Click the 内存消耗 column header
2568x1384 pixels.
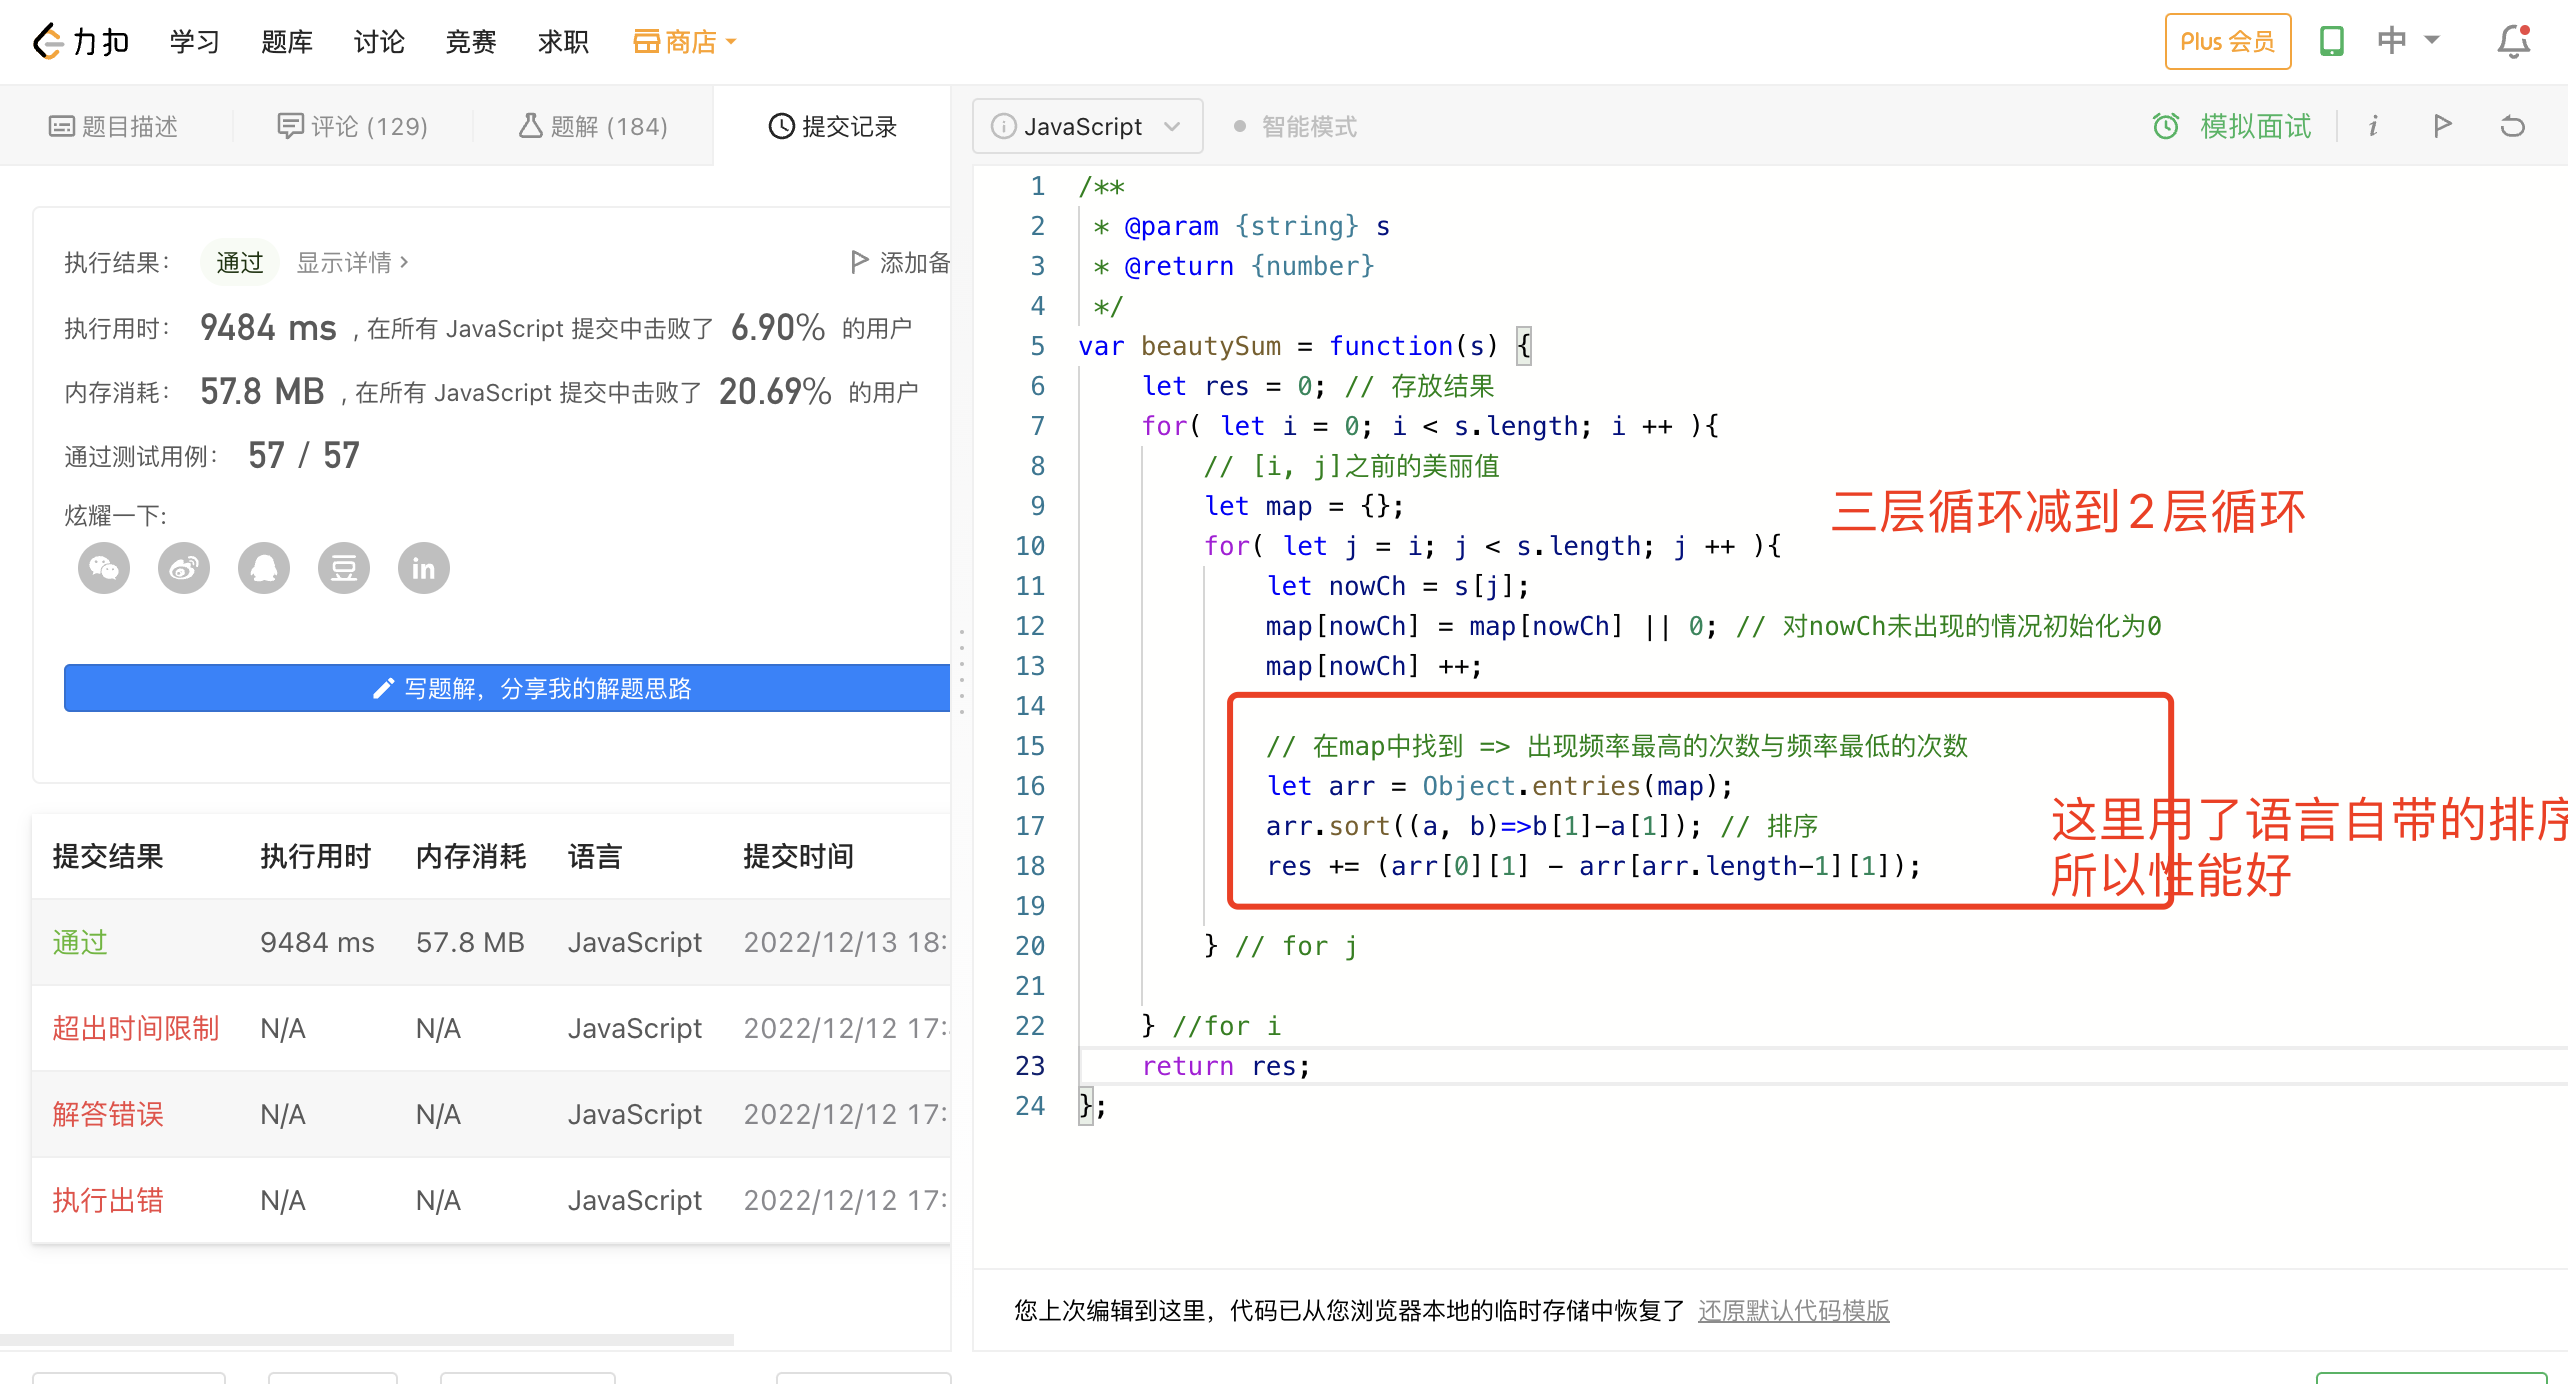(471, 856)
